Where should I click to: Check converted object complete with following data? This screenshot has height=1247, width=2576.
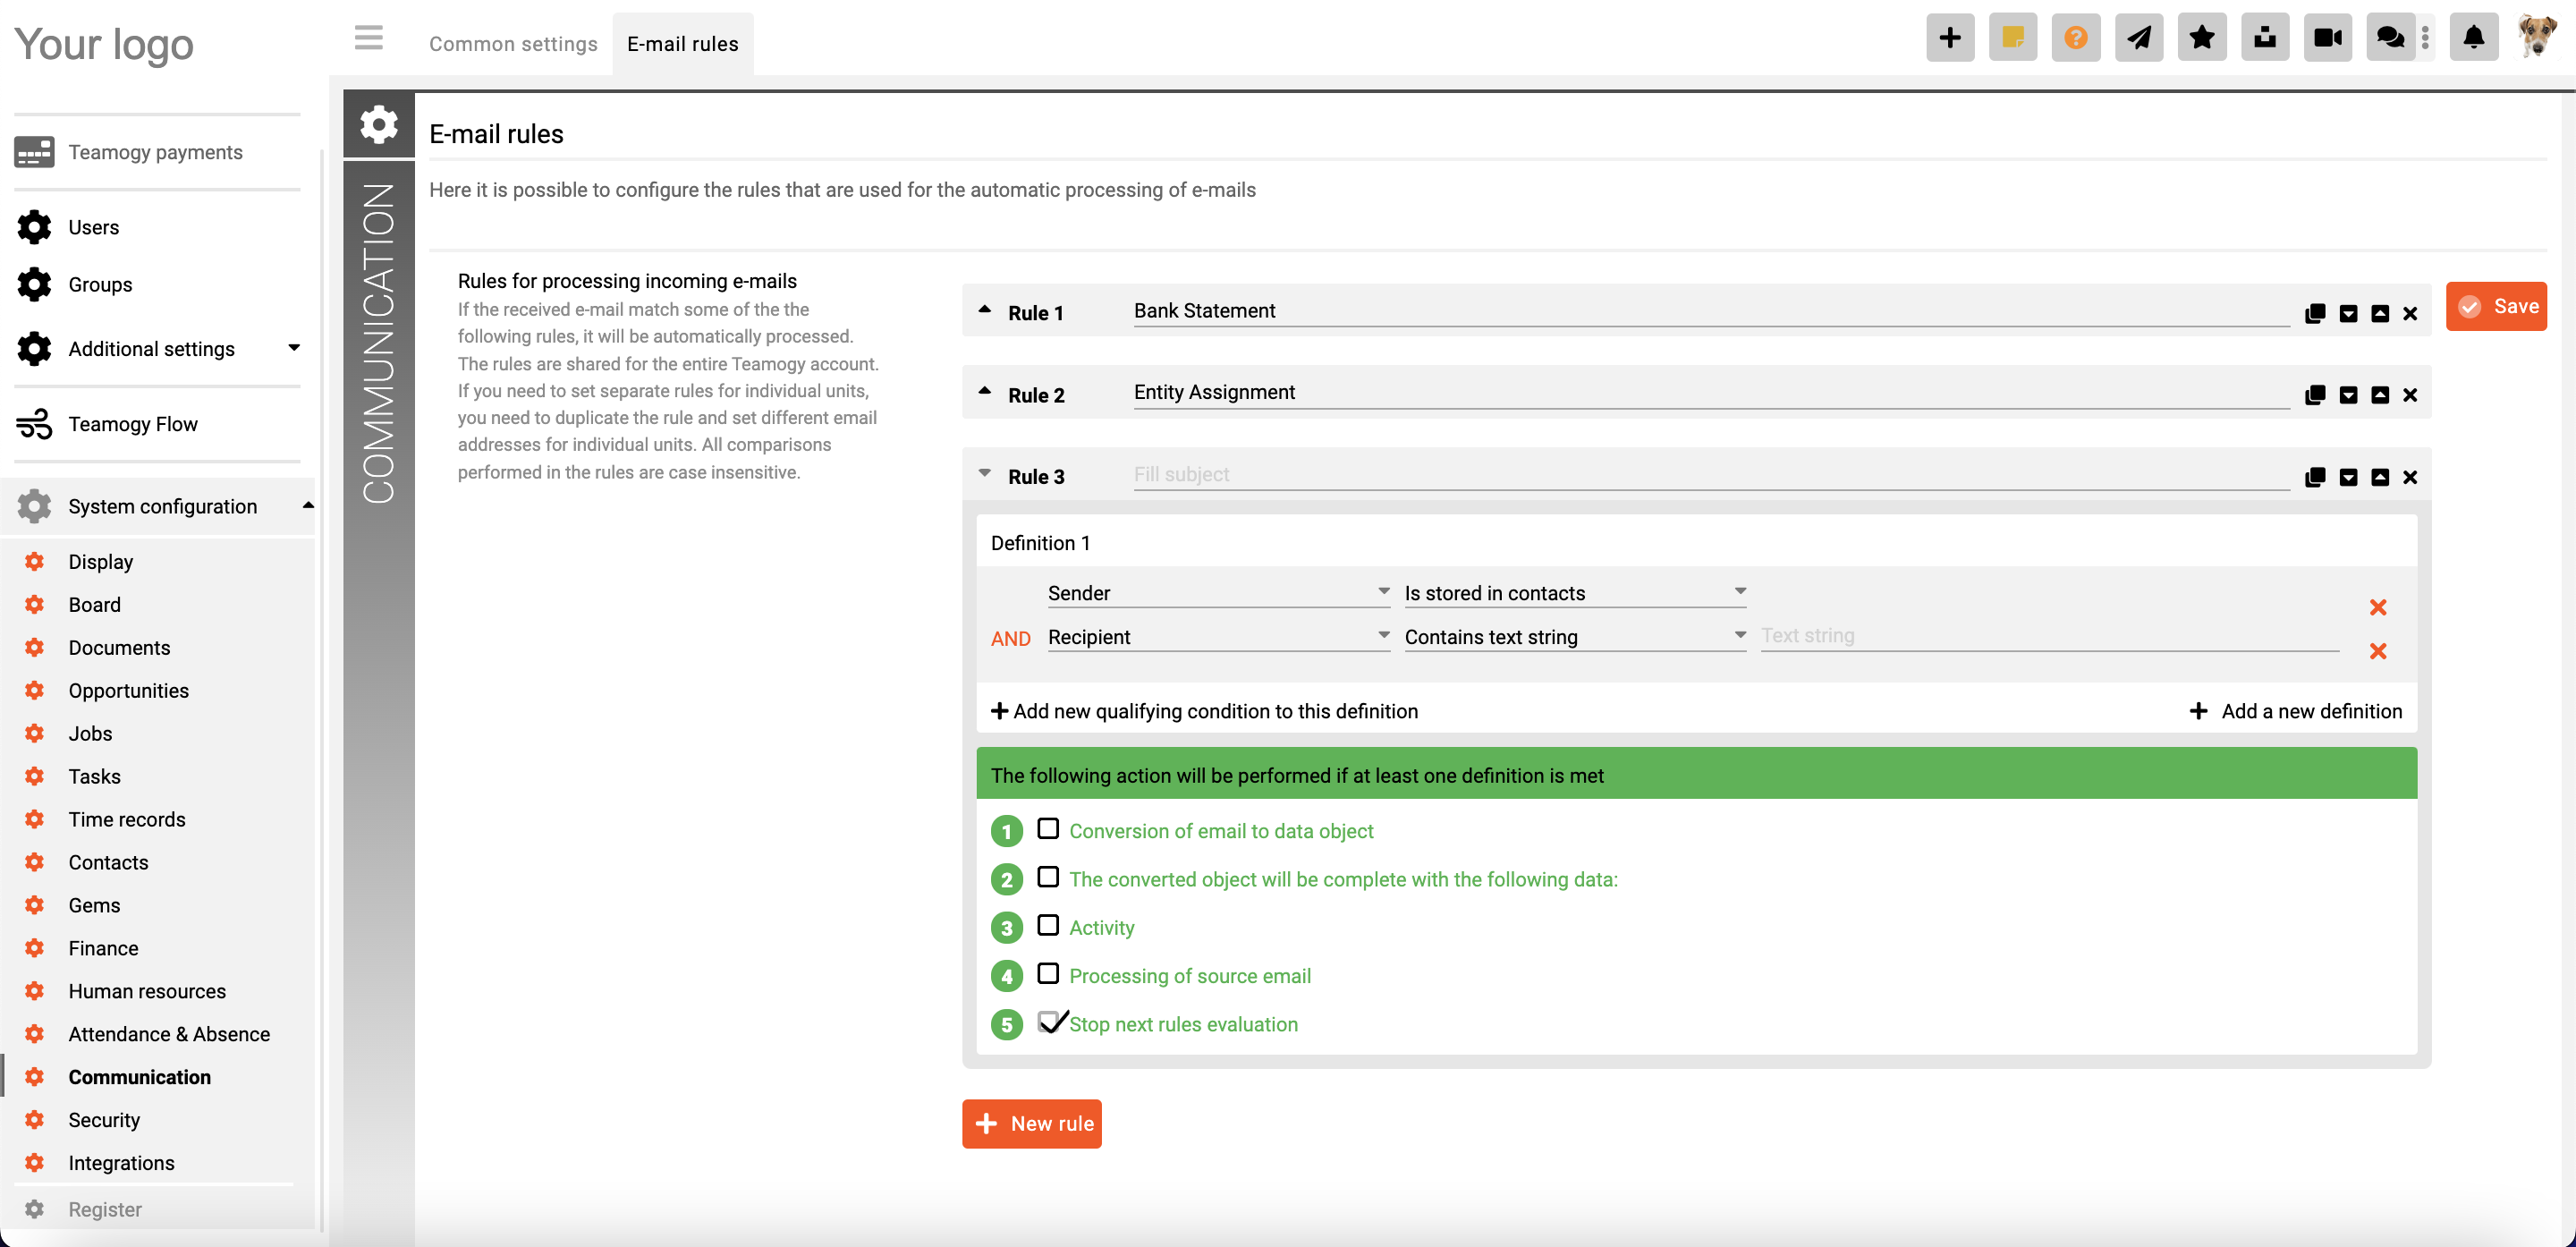tap(1047, 877)
